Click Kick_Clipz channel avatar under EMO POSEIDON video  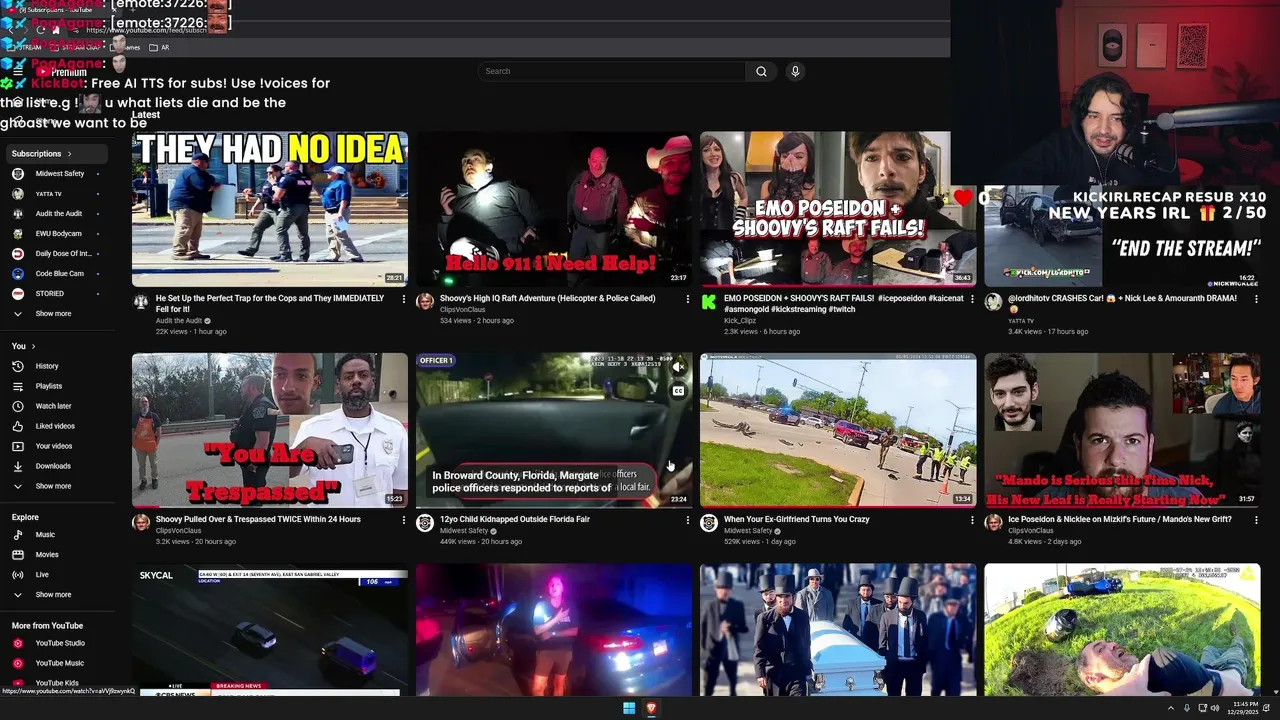(x=709, y=302)
